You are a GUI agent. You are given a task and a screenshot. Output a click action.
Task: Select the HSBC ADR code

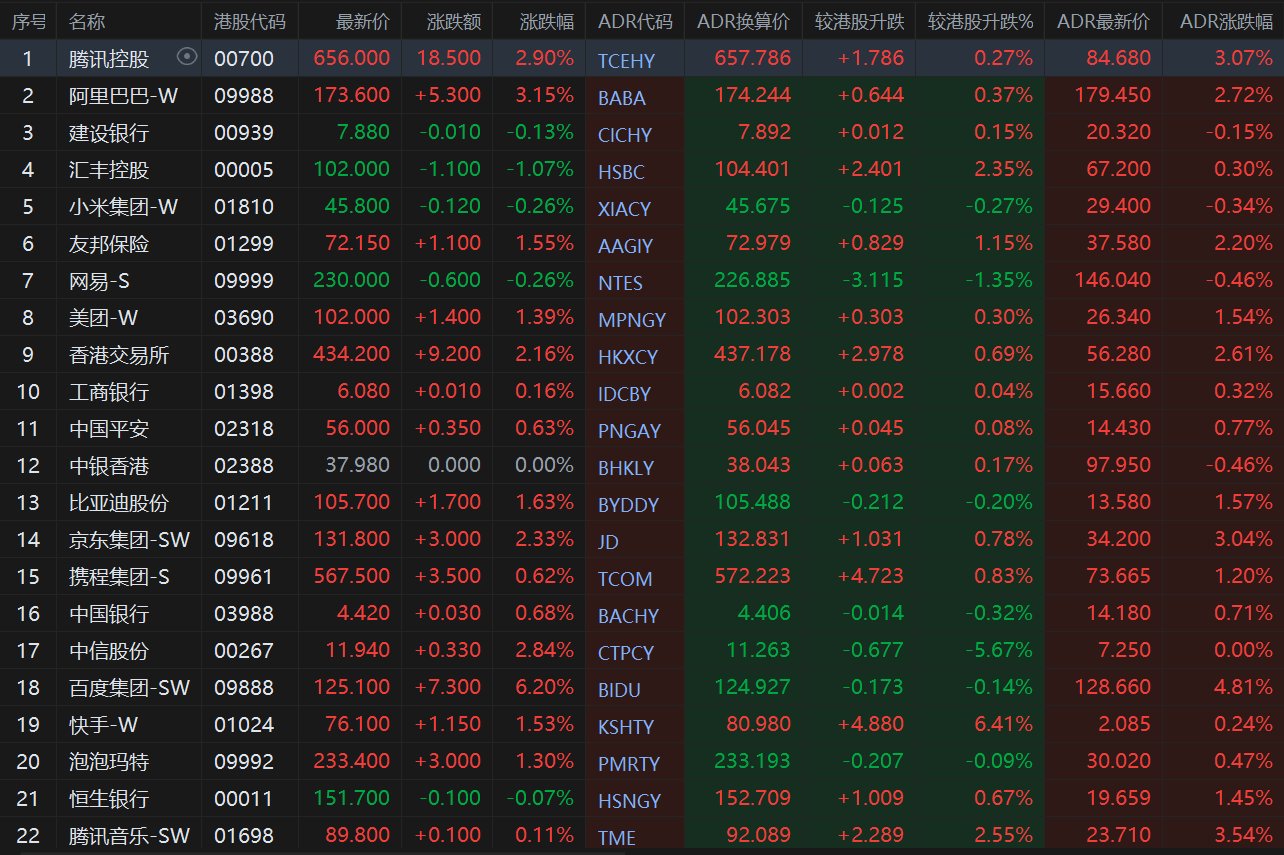621,172
